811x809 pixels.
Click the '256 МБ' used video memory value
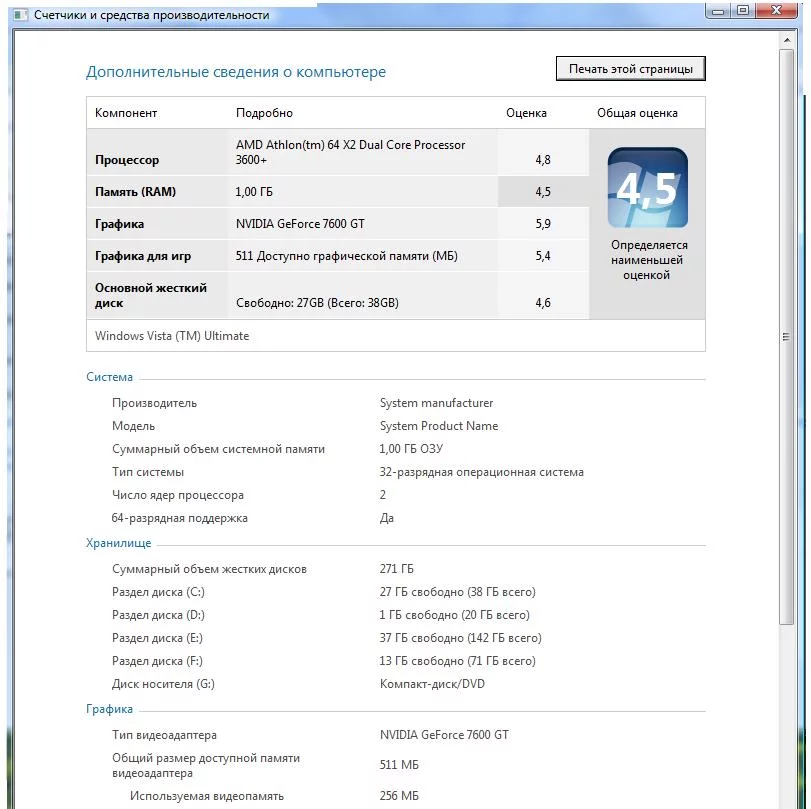click(x=399, y=796)
